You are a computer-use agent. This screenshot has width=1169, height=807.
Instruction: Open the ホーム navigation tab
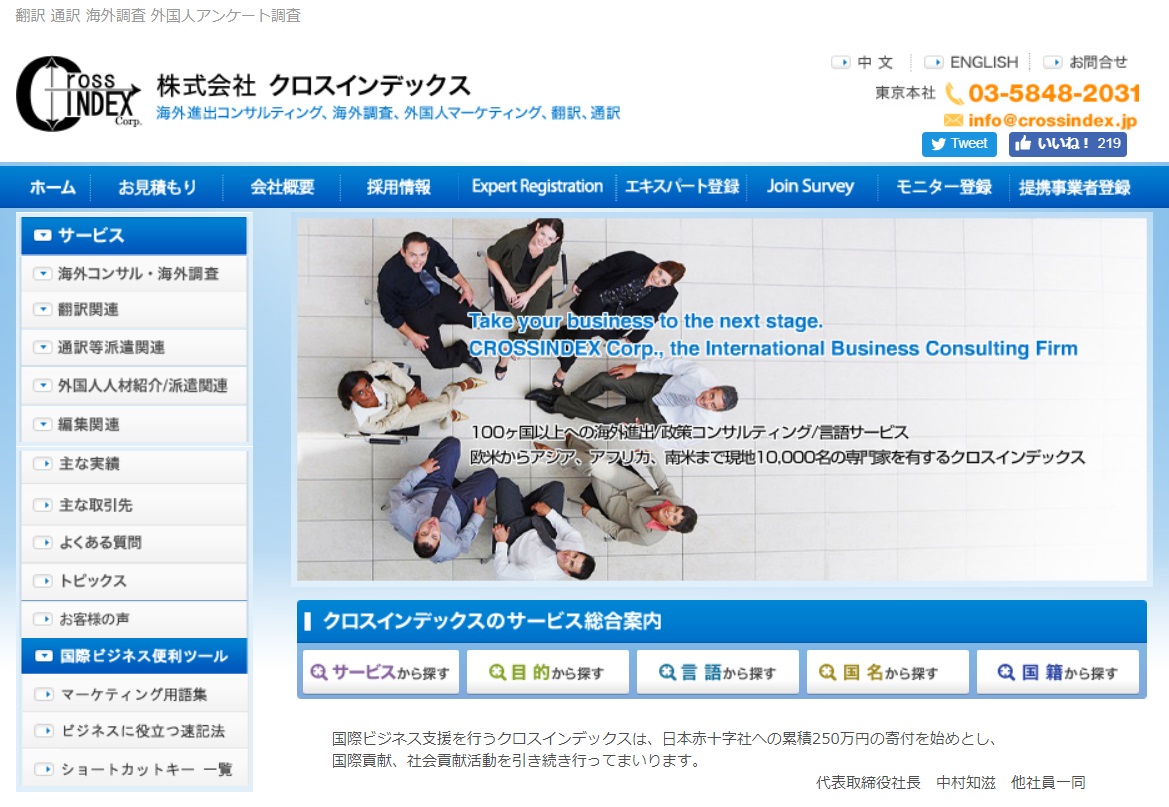click(52, 186)
